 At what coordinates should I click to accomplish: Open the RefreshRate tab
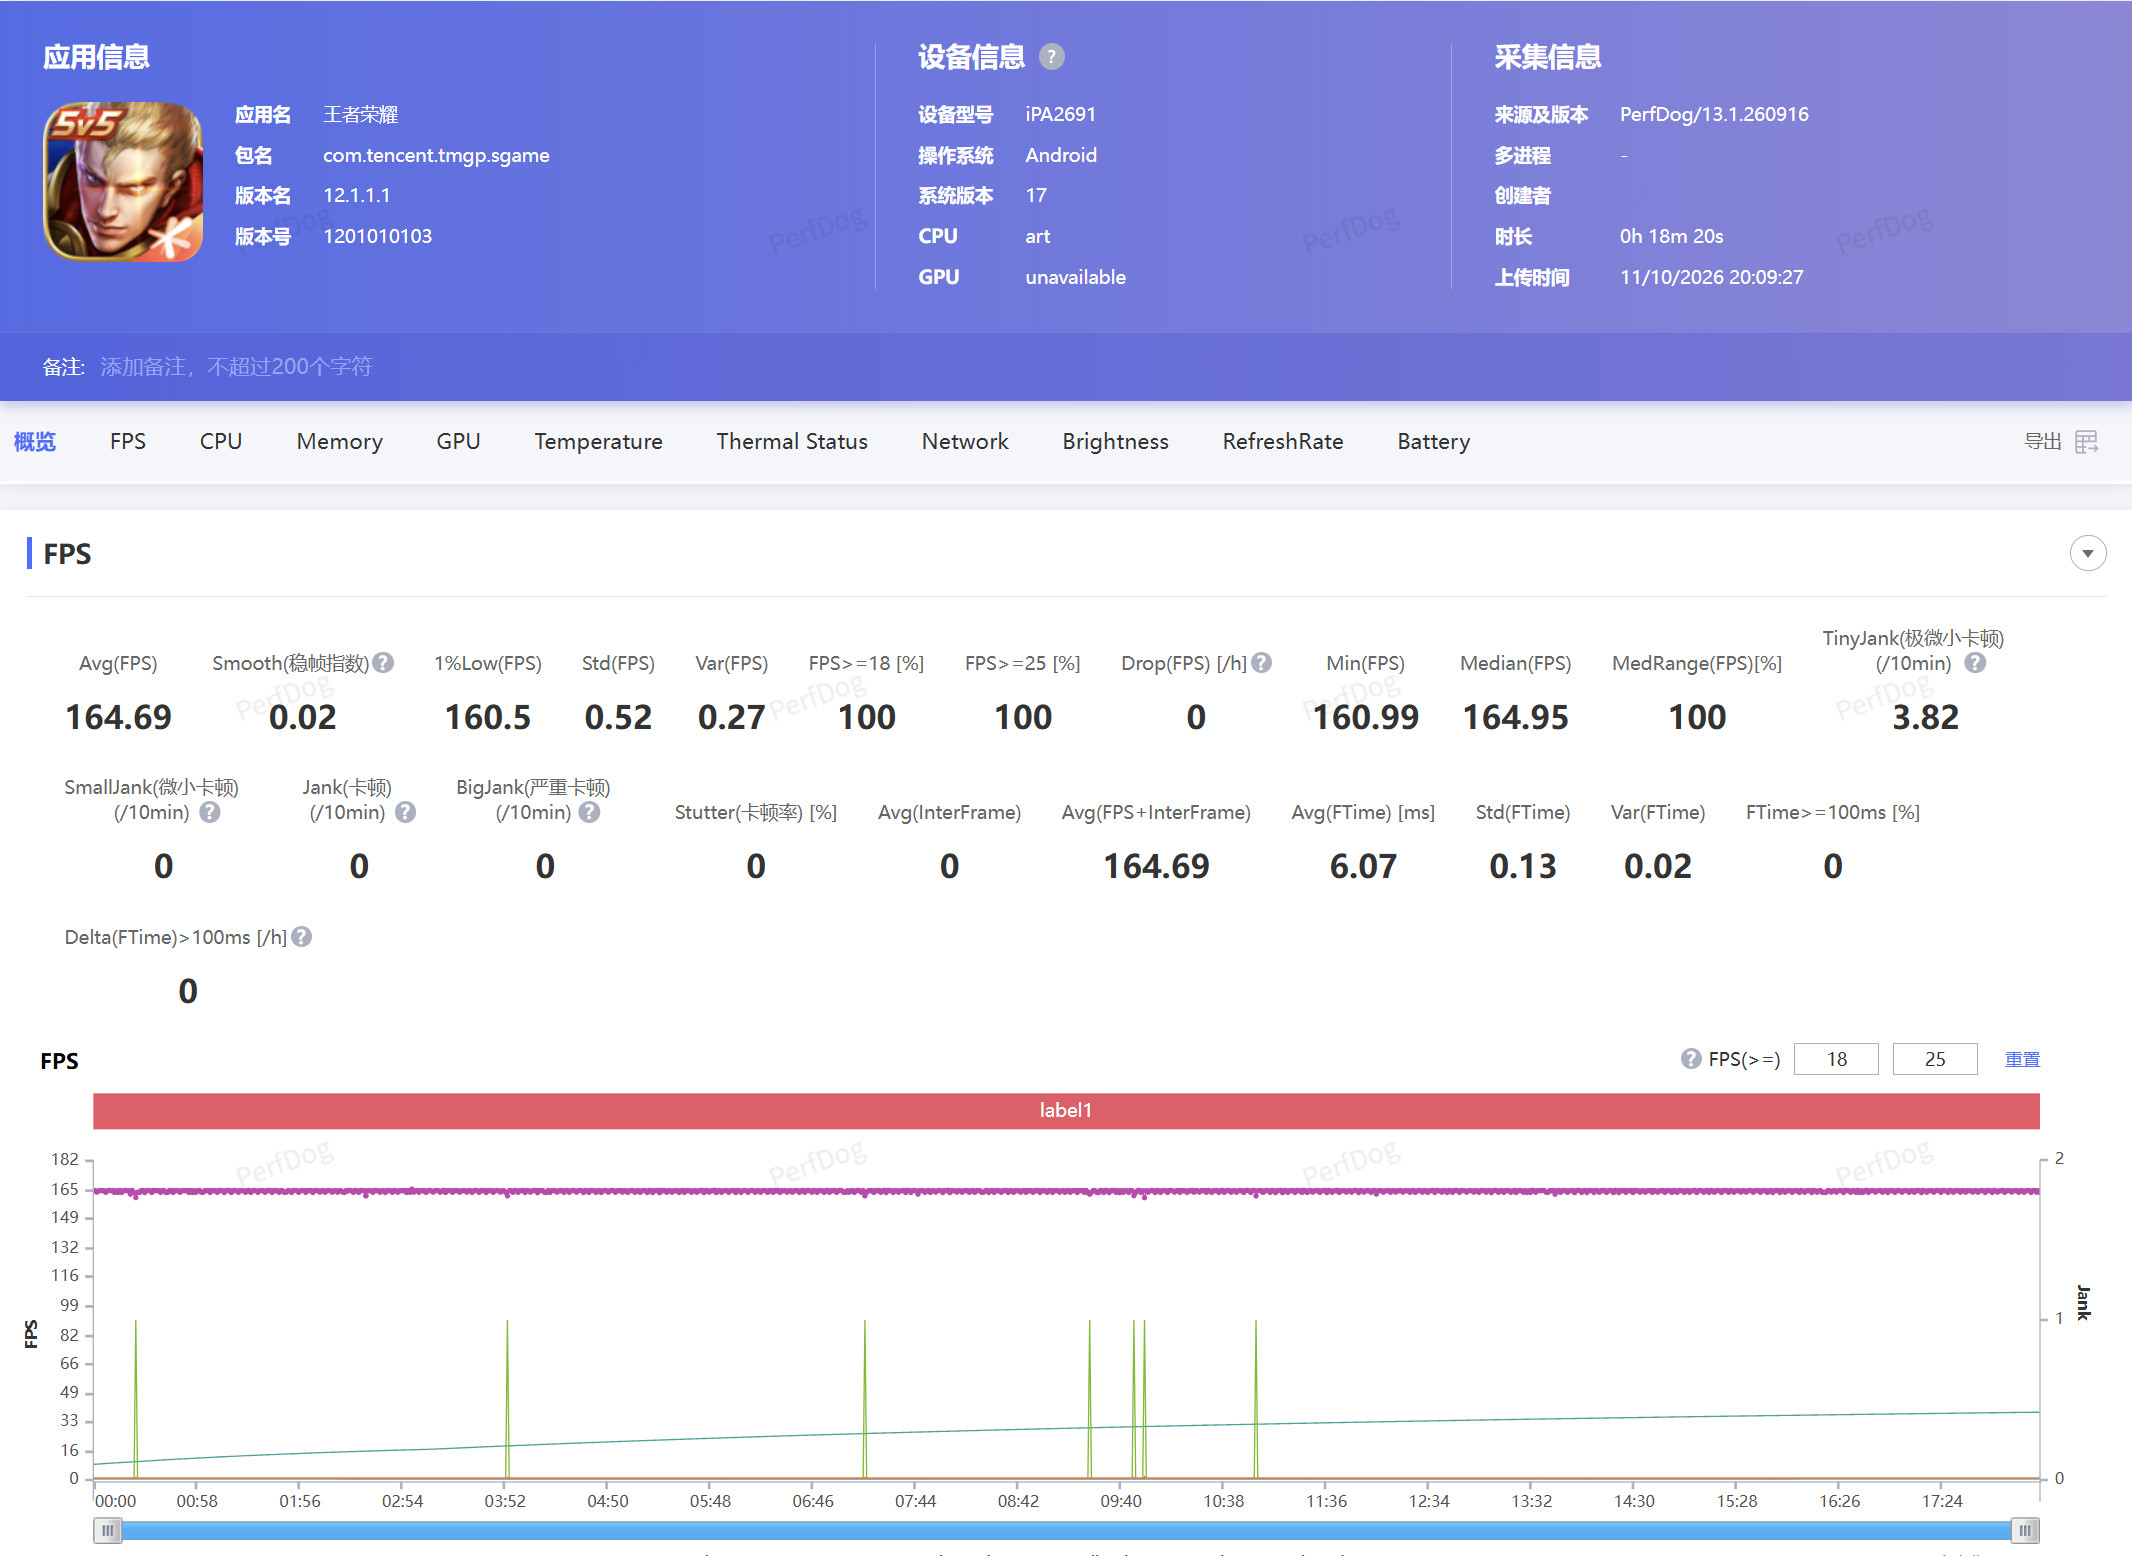pos(1283,442)
